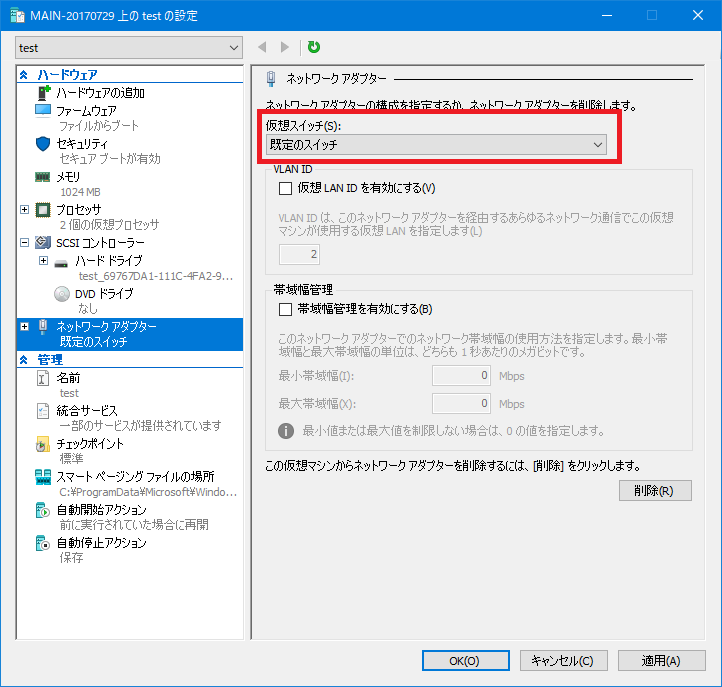
Task: Click the 最大帯域幅 input field
Action: pyautogui.click(x=461, y=404)
